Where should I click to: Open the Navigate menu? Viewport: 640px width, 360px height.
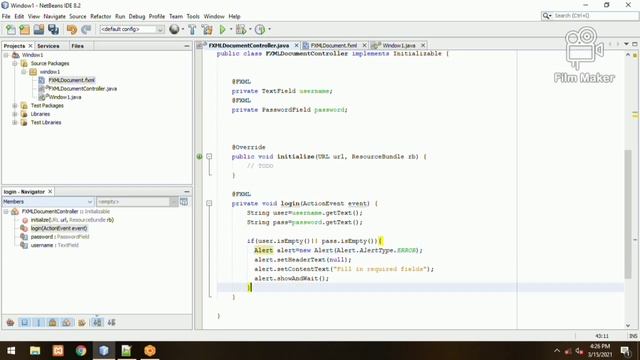pos(55,16)
